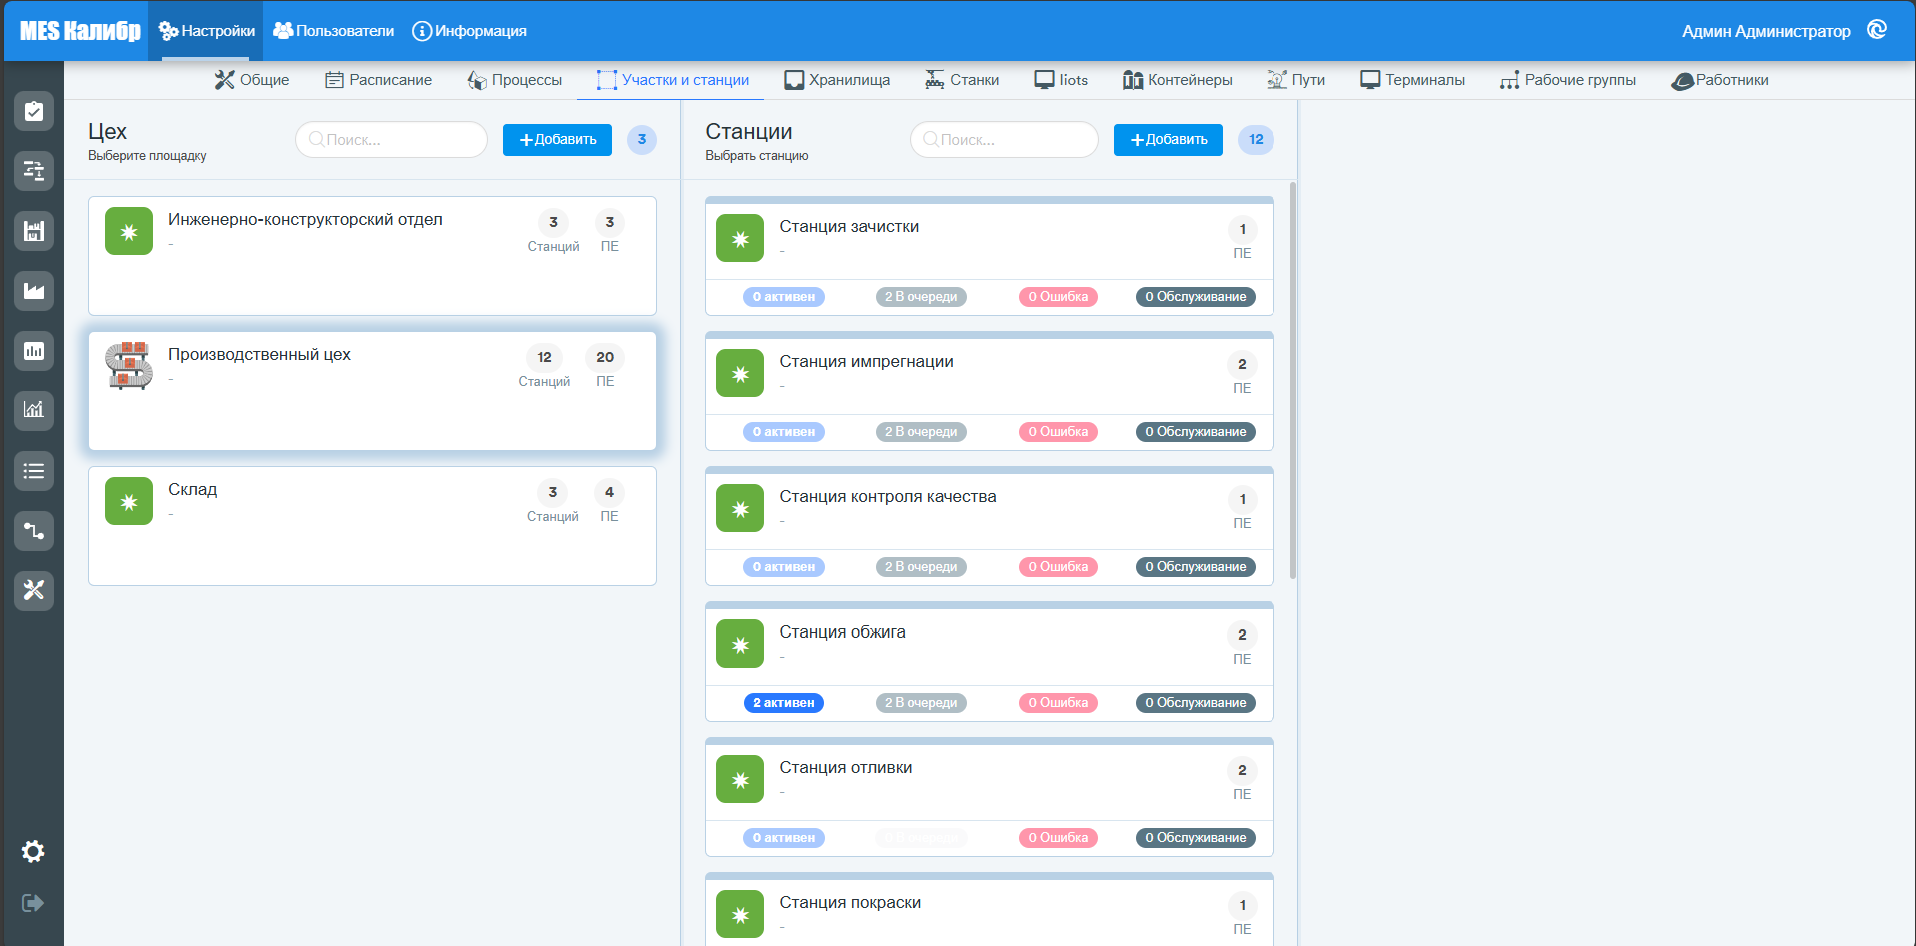The height and width of the screenshot is (946, 1916).
Task: Open the factory building sidebar icon
Action: [34, 231]
